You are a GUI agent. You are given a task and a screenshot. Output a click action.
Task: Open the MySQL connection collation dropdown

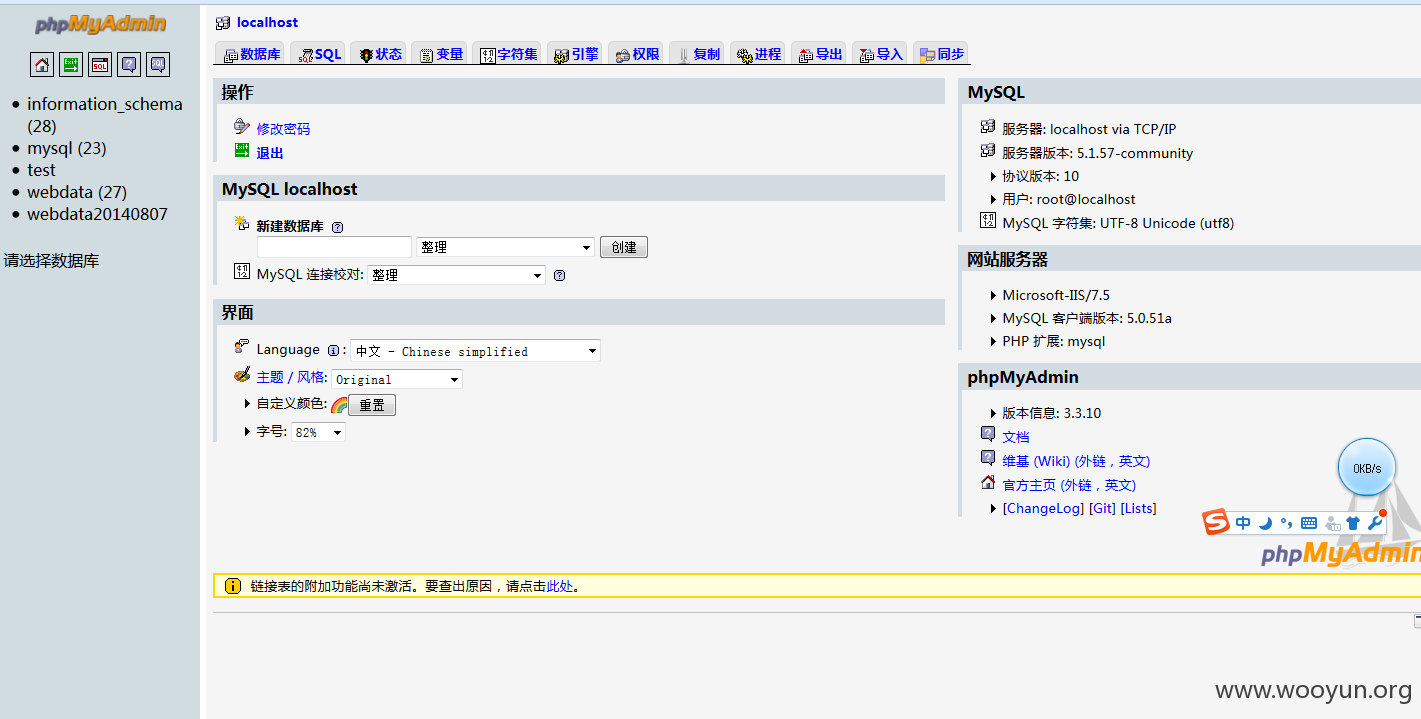tap(456, 275)
